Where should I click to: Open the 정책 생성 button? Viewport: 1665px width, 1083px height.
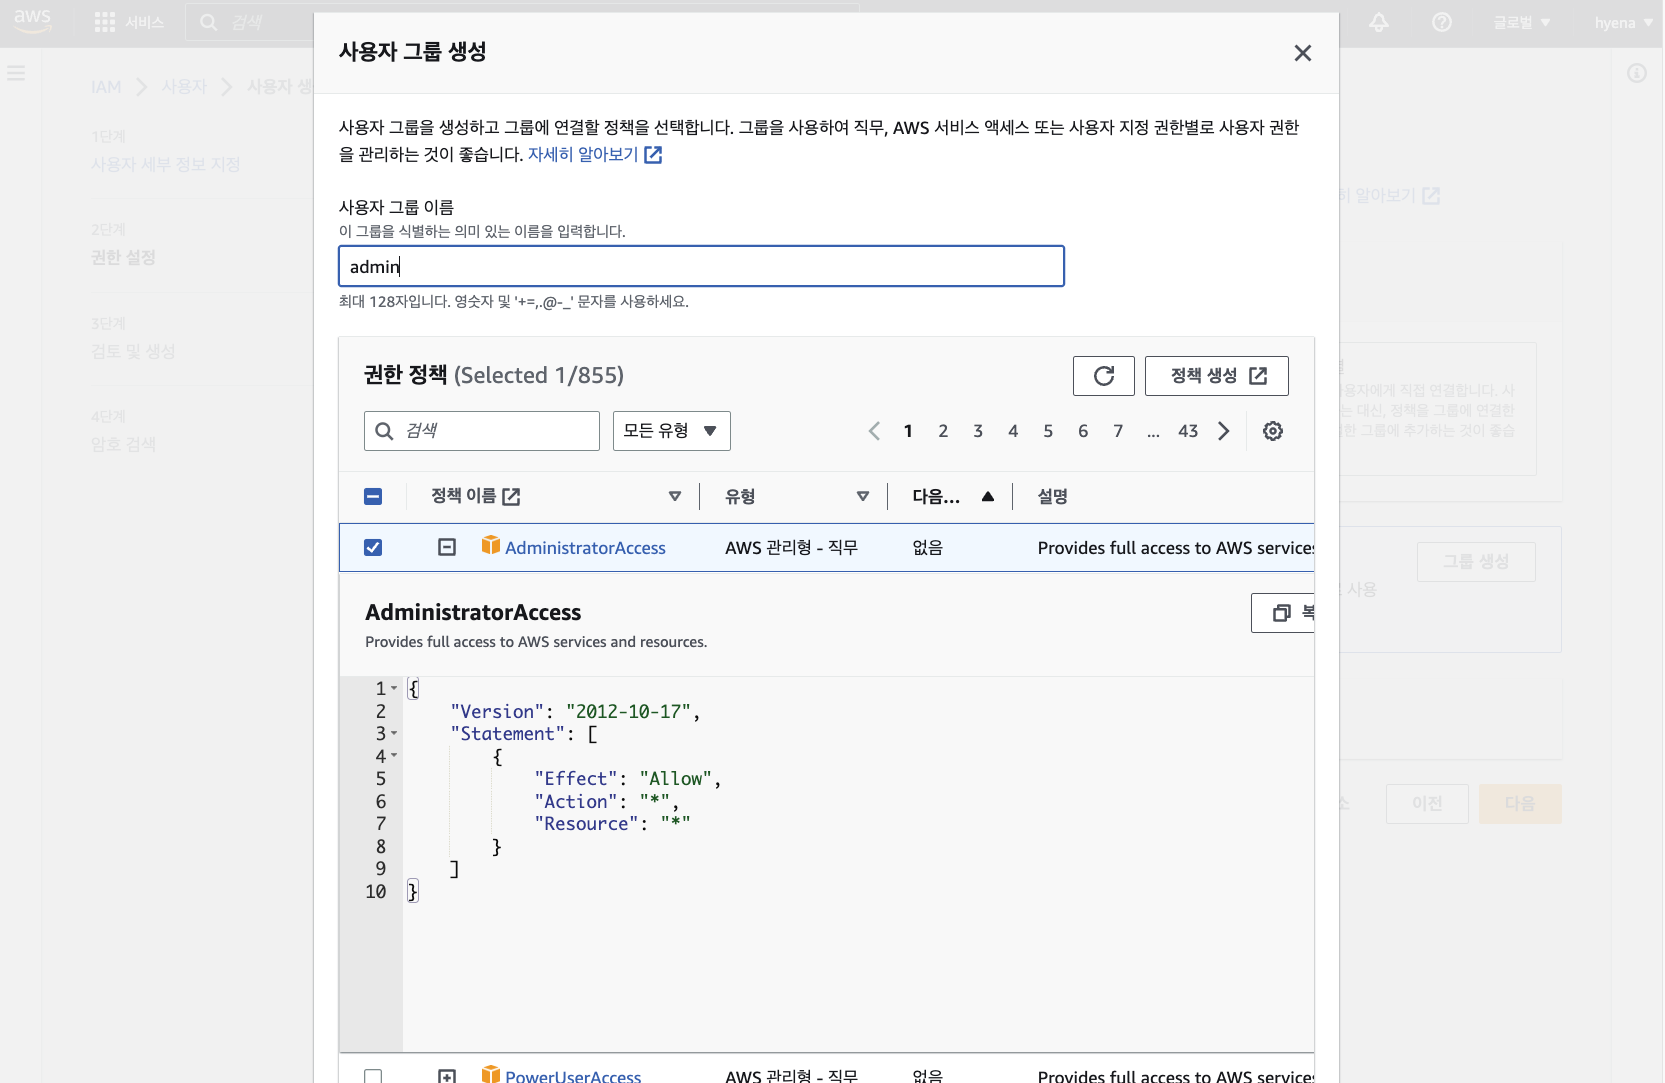point(1217,376)
